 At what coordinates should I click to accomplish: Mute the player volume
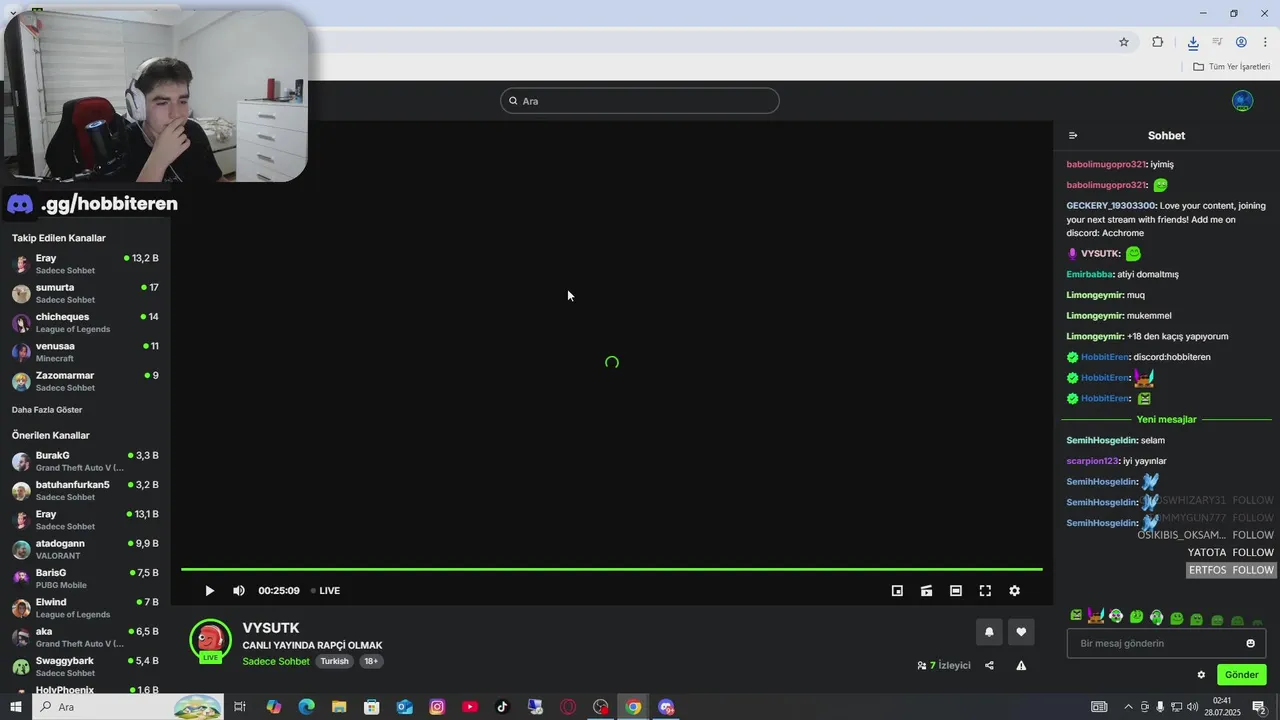click(x=239, y=591)
